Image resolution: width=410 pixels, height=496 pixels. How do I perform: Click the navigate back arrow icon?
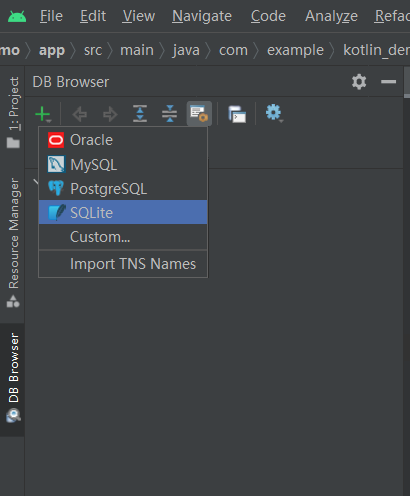click(x=80, y=114)
